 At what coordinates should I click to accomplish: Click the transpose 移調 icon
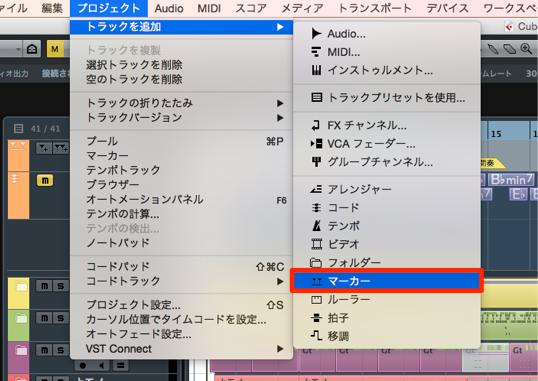tap(316, 335)
